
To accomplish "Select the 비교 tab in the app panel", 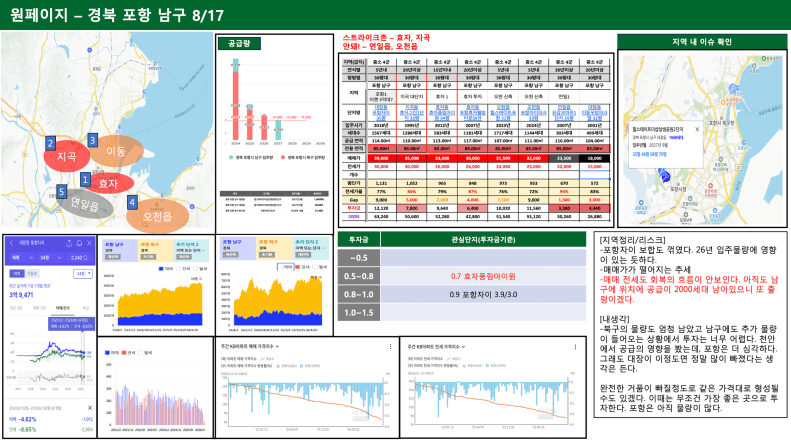I will [x=86, y=307].
